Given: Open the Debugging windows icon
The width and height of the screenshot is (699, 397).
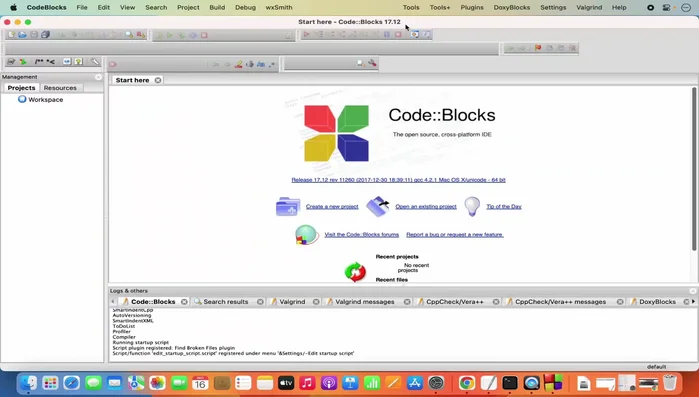Looking at the screenshot, I should coord(415,34).
